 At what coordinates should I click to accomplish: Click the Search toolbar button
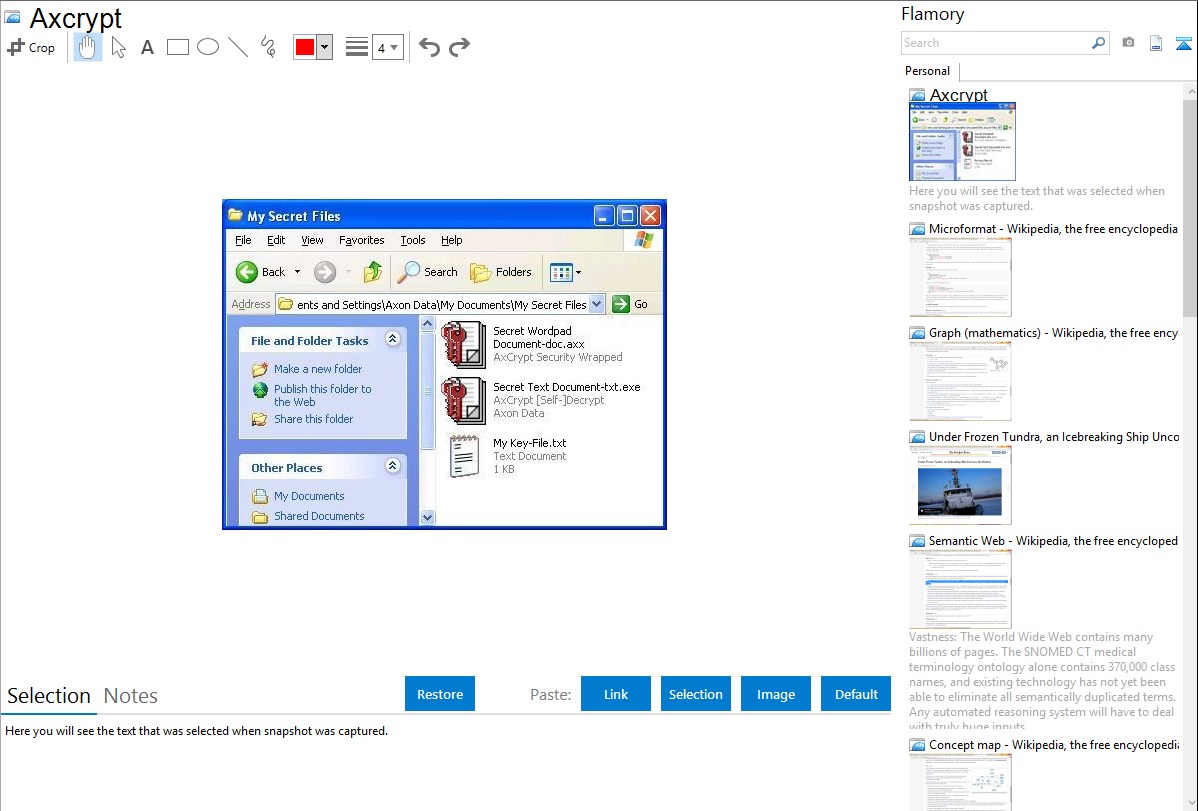429,271
